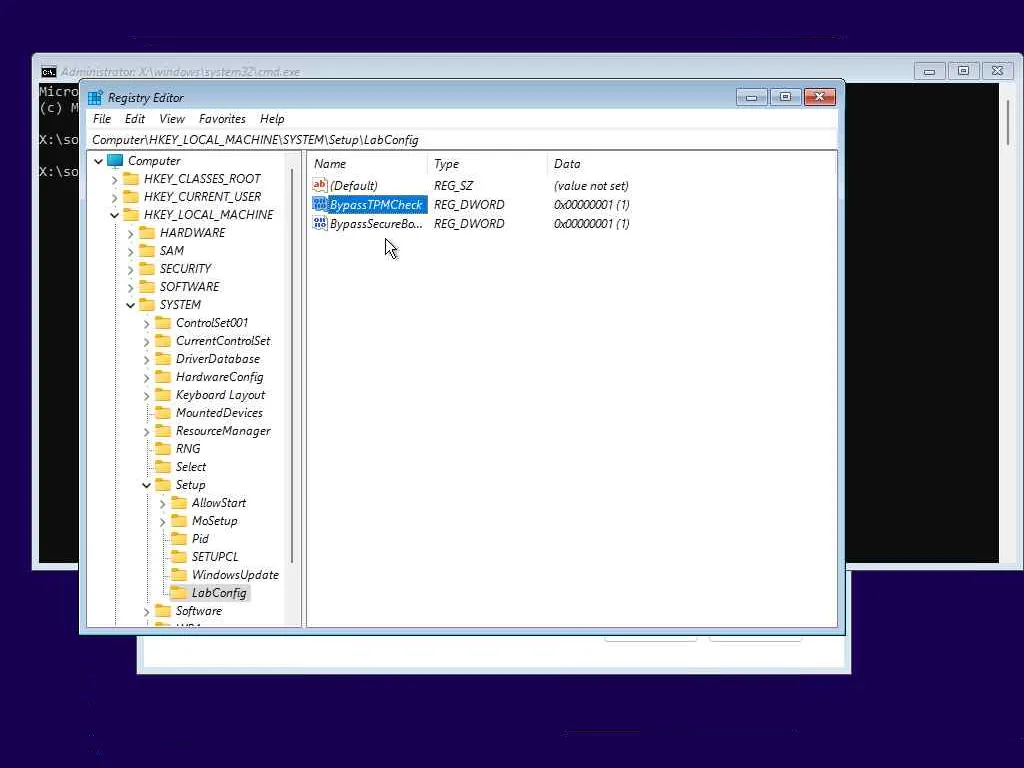Expand the HARDWARE key
1024x768 pixels.
coord(131,233)
